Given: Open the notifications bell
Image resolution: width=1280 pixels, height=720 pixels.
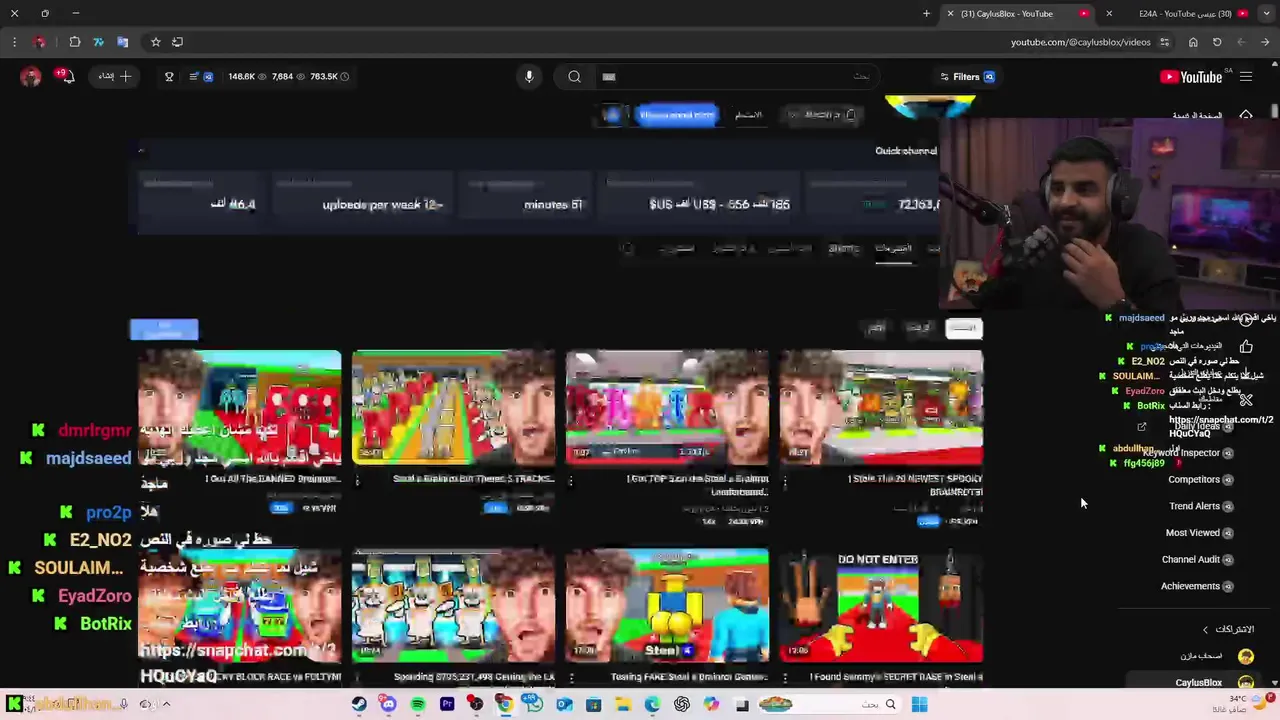Looking at the screenshot, I should [66, 76].
